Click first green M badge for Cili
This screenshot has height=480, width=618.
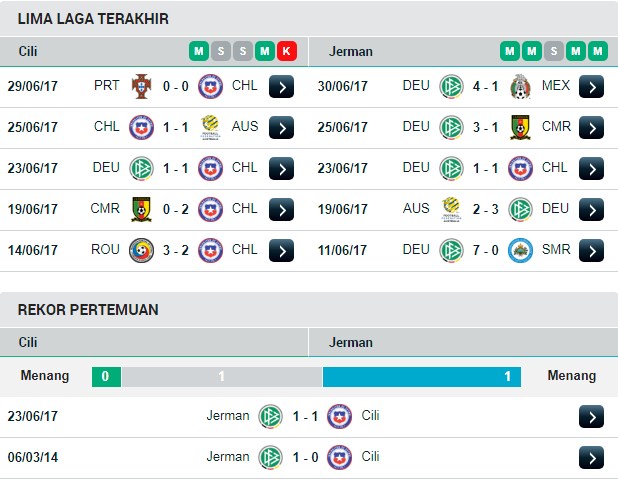[199, 51]
